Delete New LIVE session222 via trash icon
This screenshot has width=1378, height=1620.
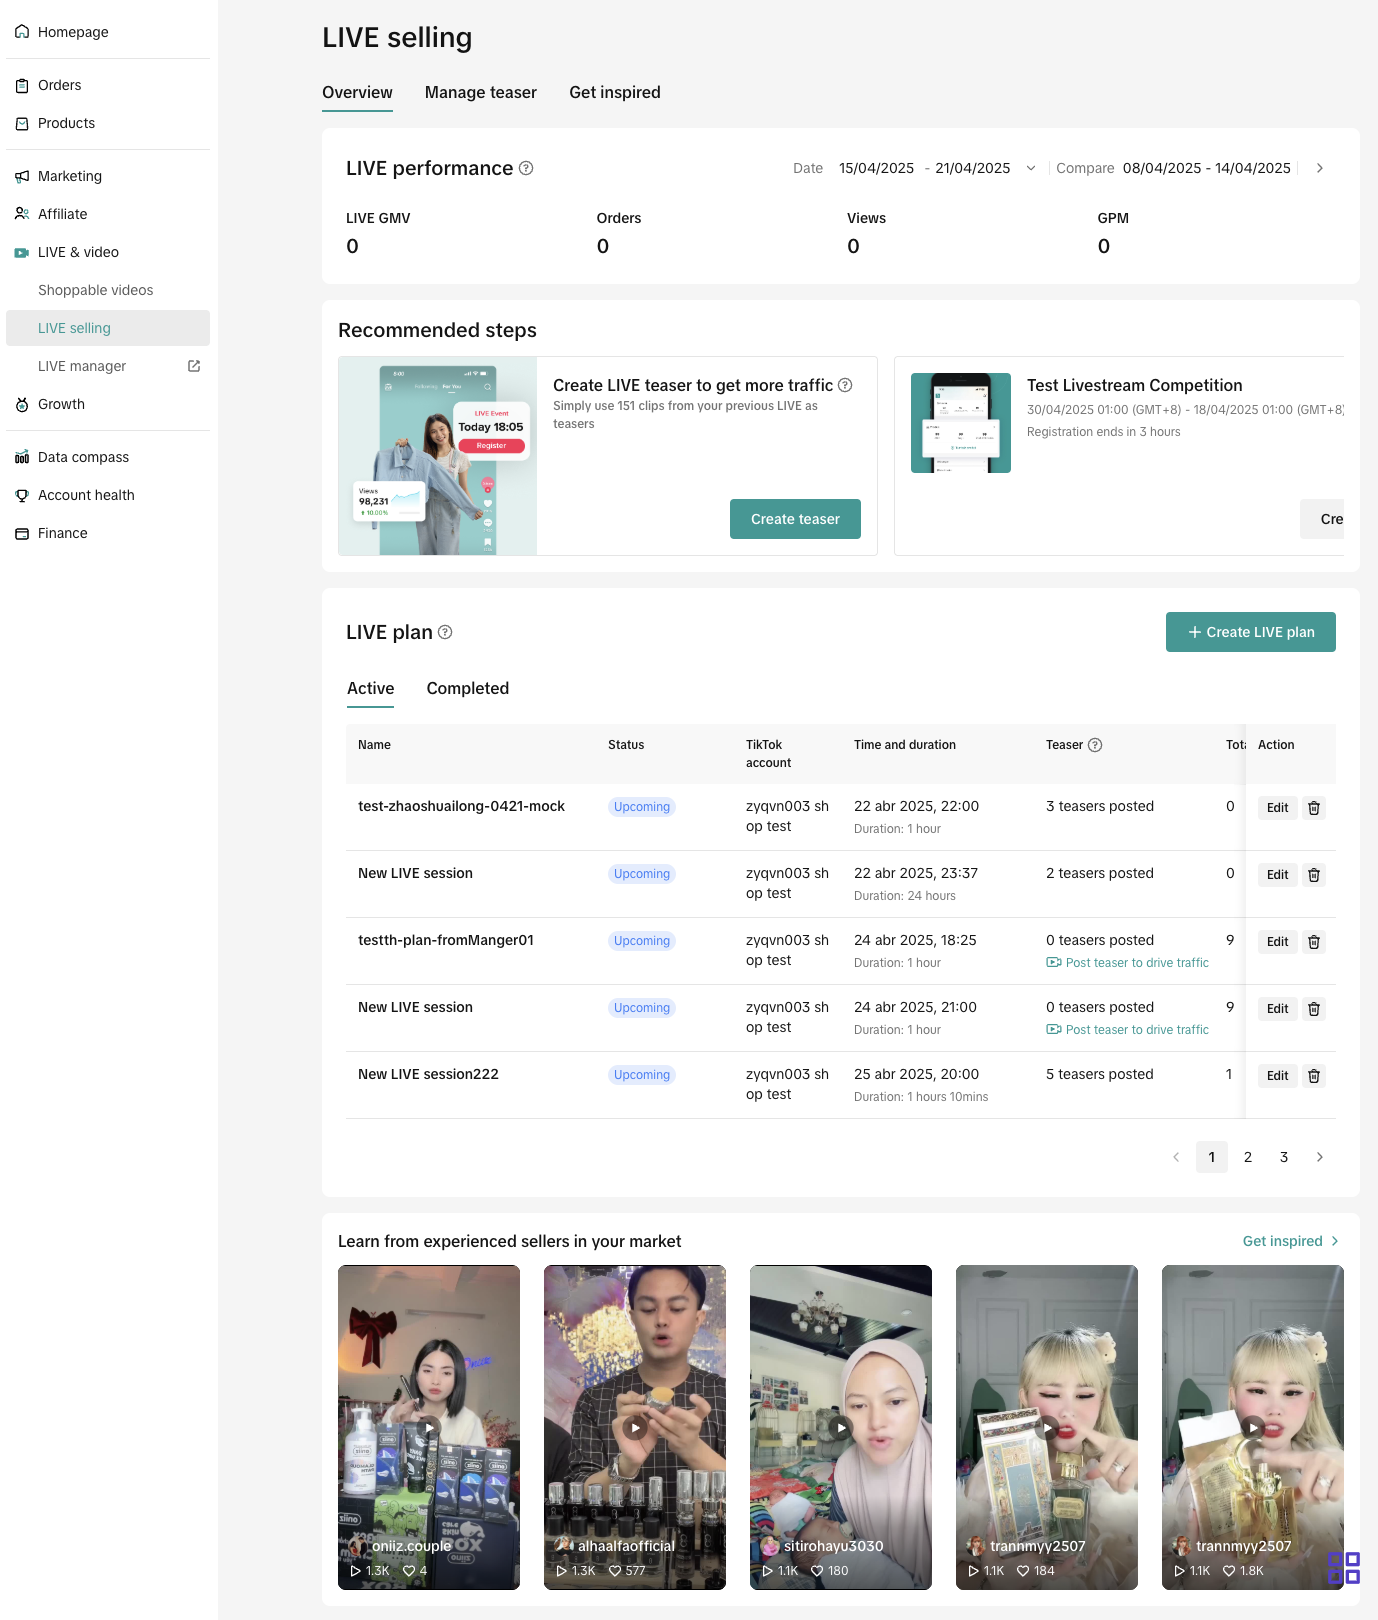1314,1076
